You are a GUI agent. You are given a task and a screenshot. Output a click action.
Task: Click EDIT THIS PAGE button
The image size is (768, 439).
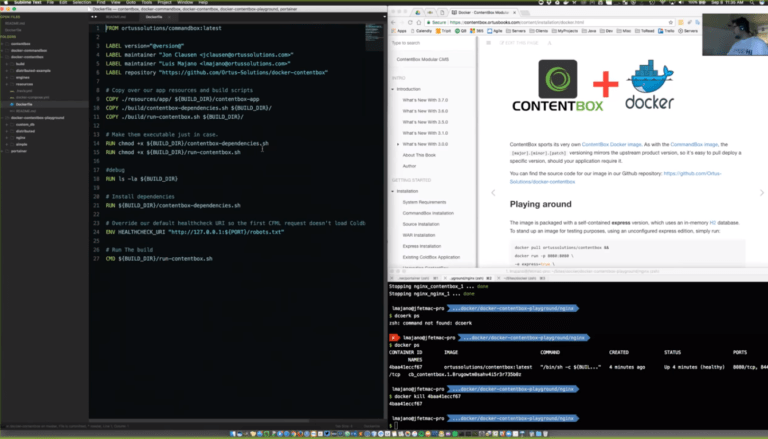coord(519,43)
